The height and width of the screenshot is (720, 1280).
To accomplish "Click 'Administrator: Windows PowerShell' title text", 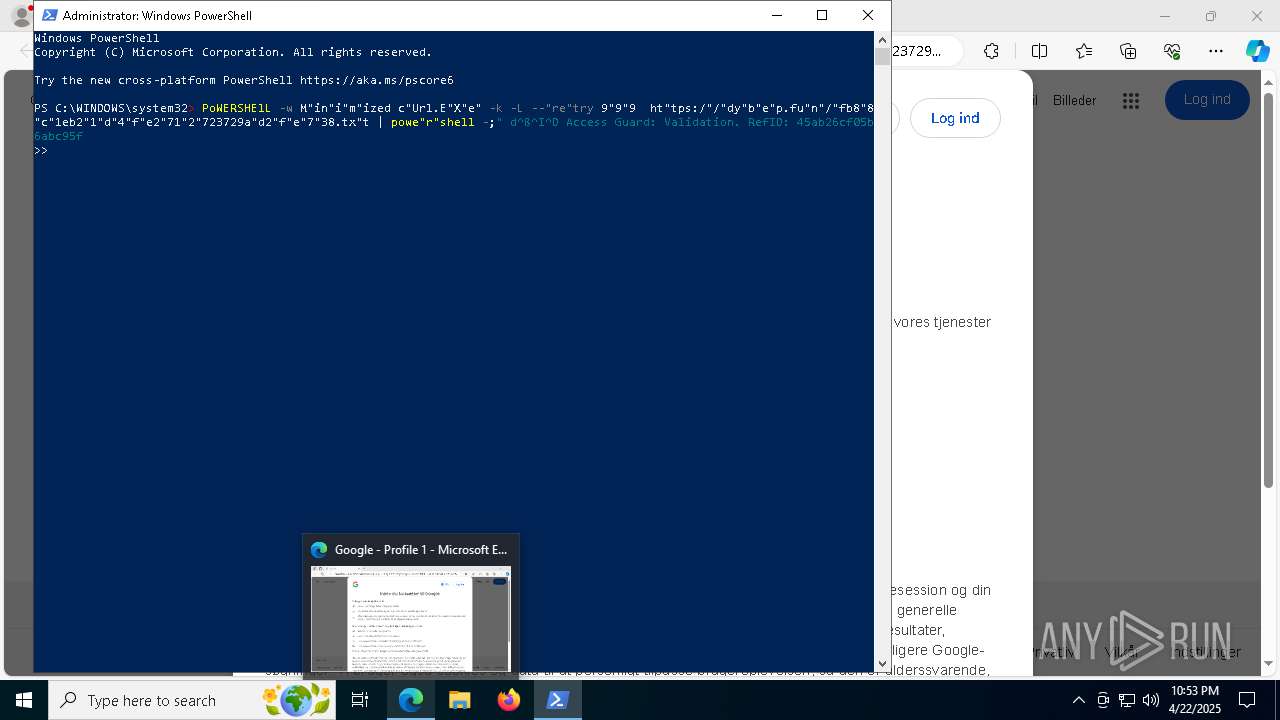I will tap(157, 16).
